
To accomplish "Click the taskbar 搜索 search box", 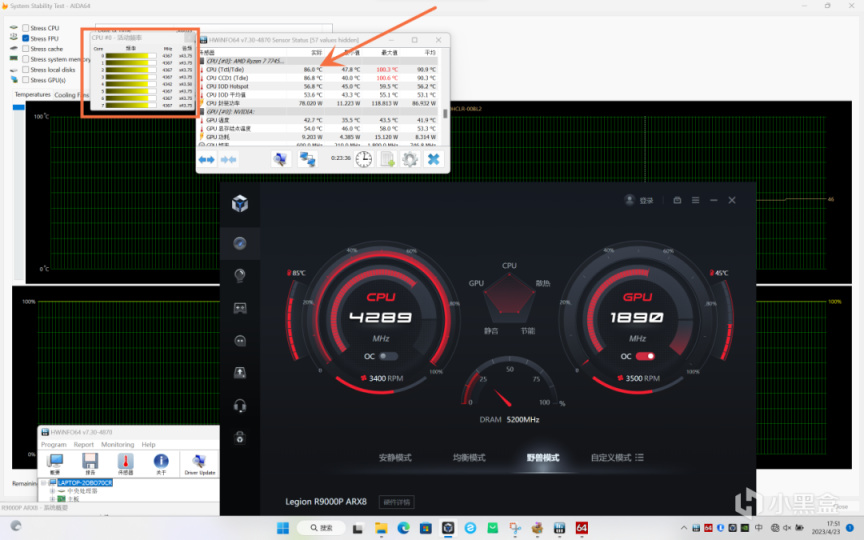I will [321, 528].
